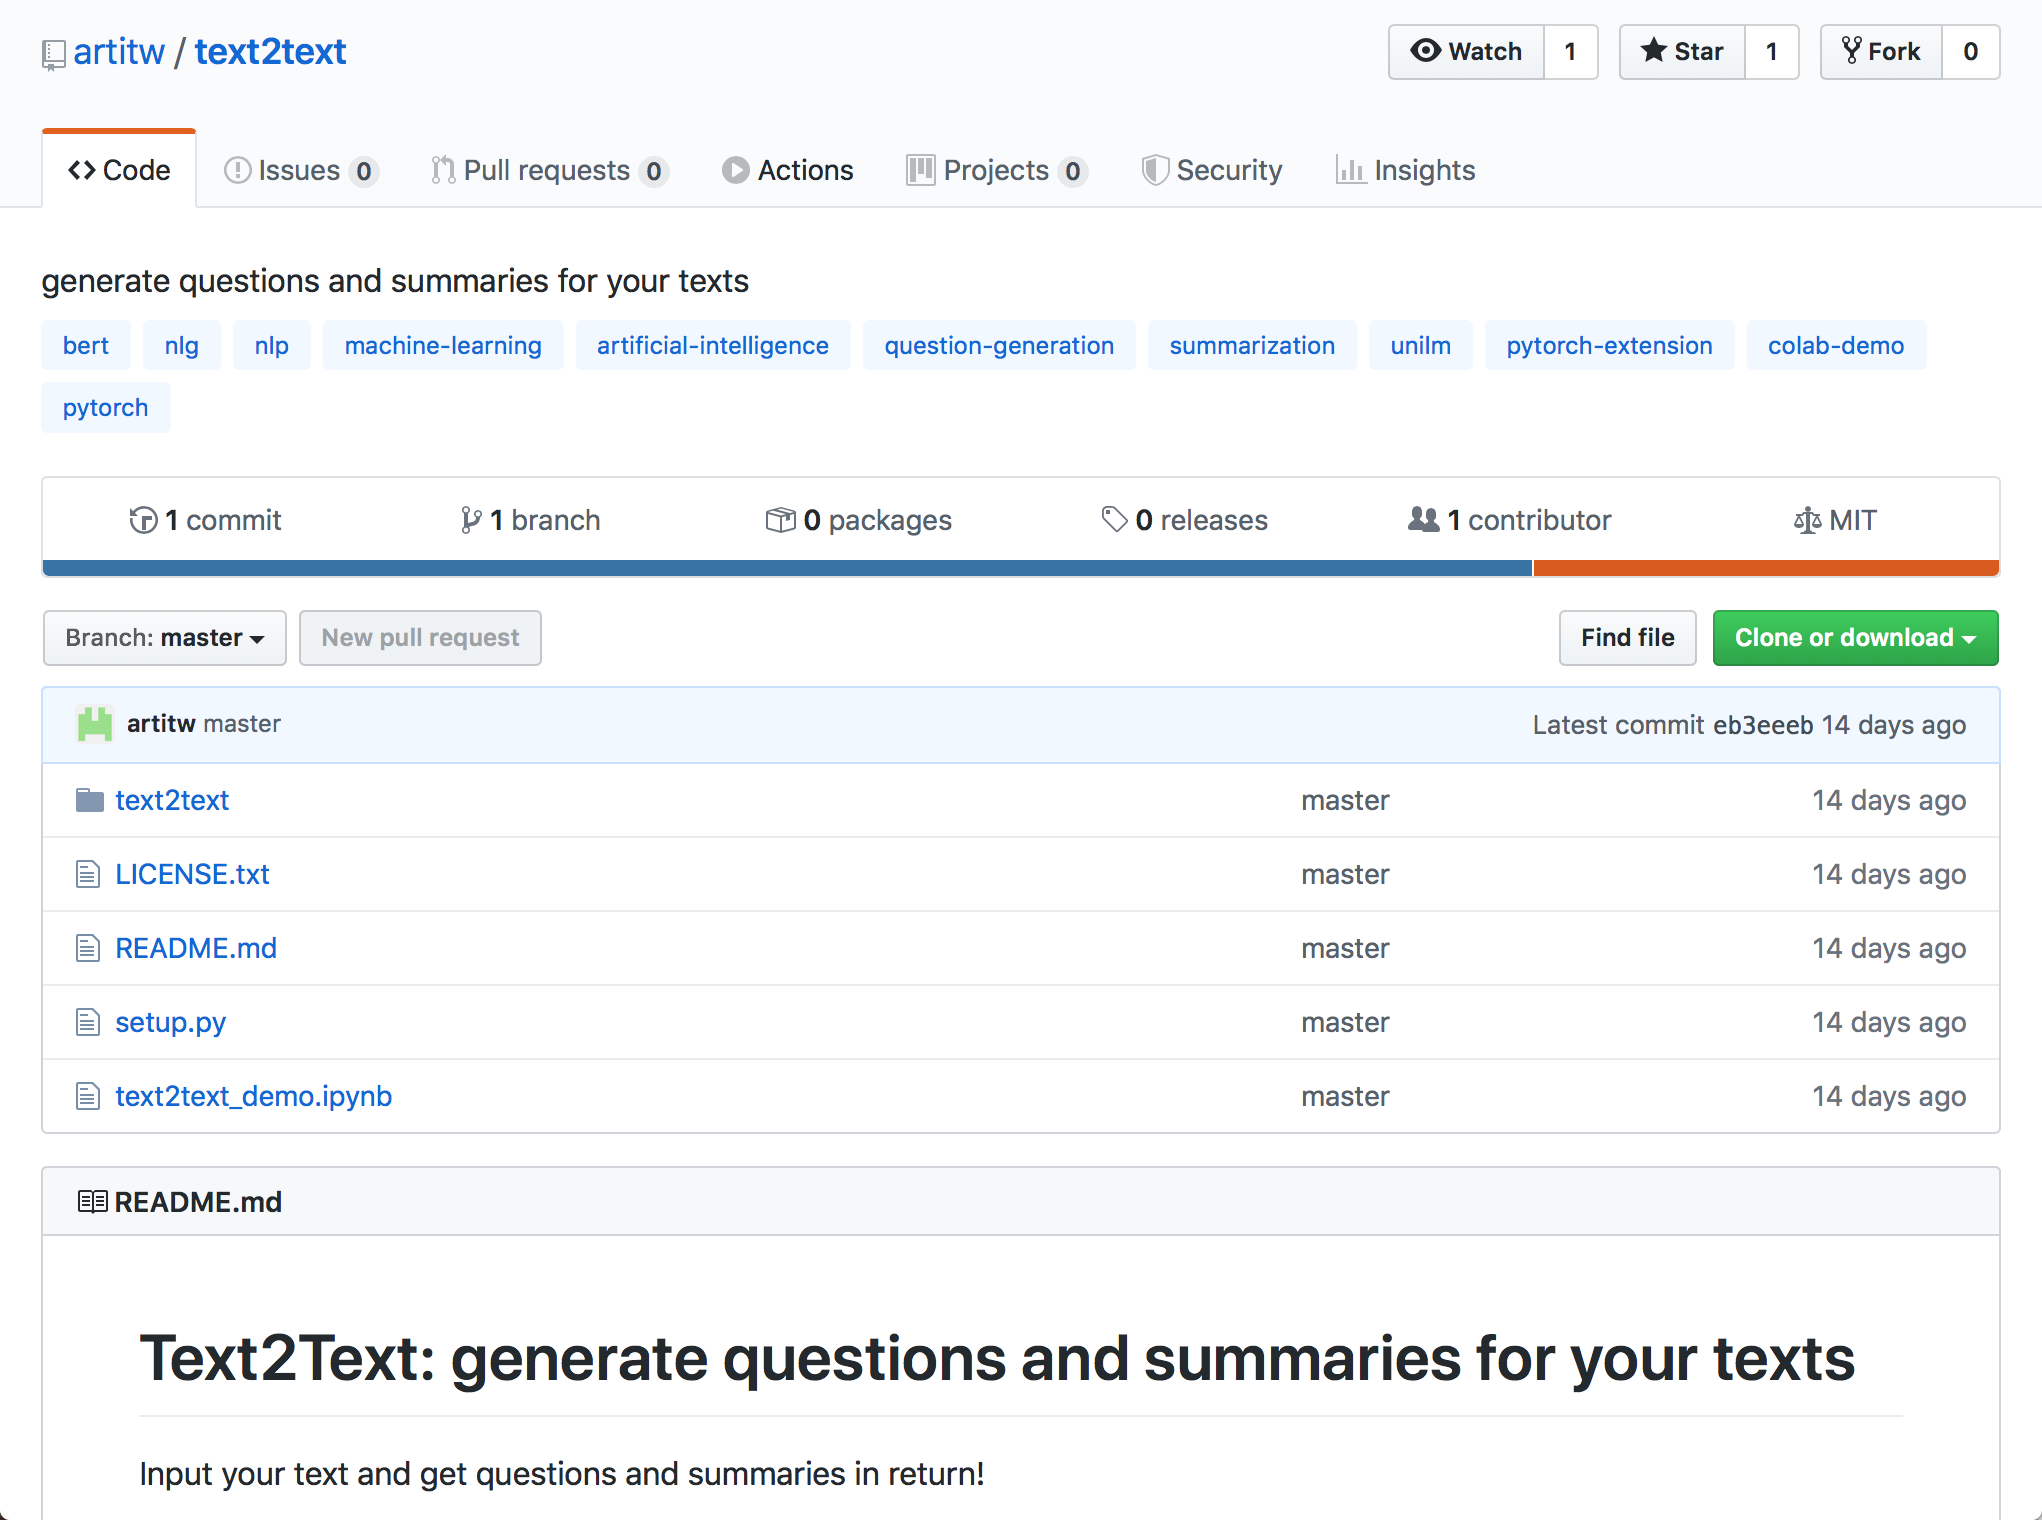
Task: Expand the Clone or download menu
Action: [1855, 638]
